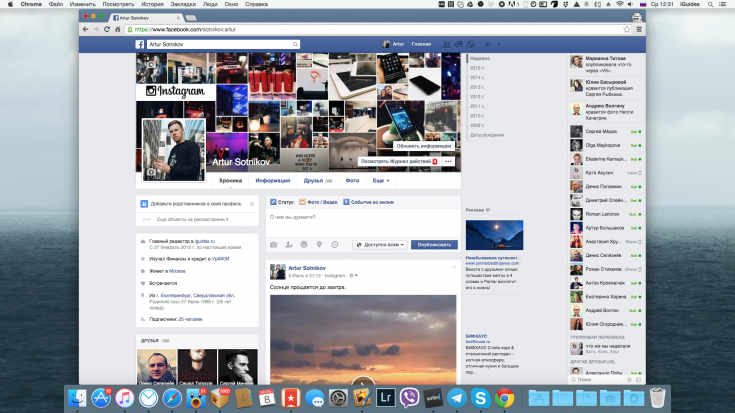This screenshot has height=413, width=735.
Task: Open the Доступно всем audience dropdown
Action: 380,244
